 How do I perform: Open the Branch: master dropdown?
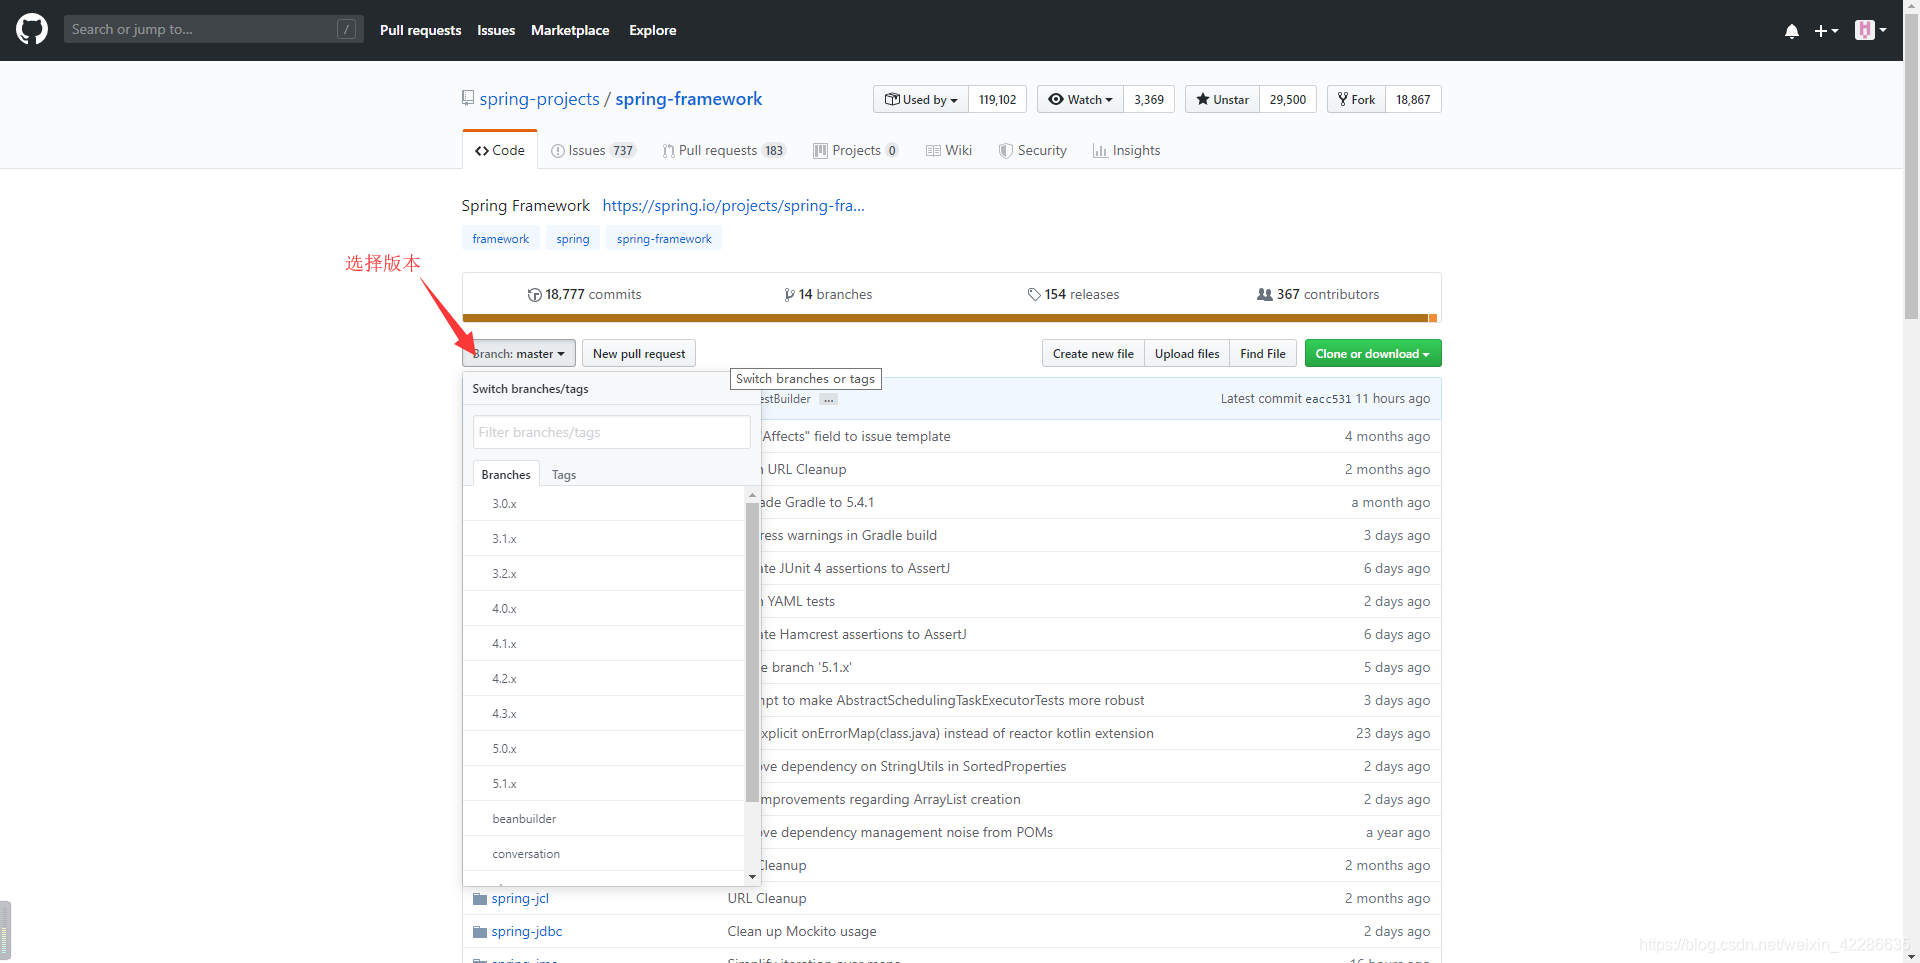pos(518,353)
